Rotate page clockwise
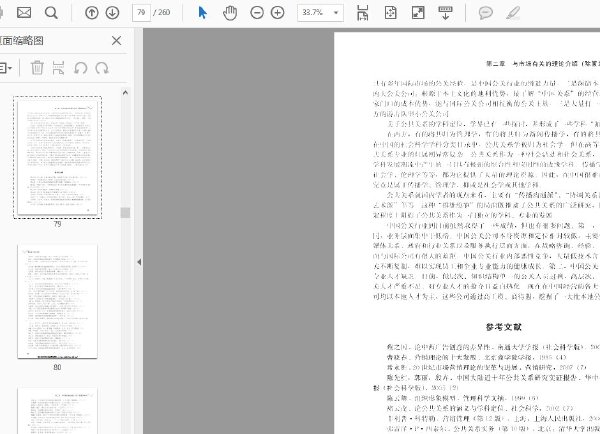This screenshot has height=434, width=600. 102,68
